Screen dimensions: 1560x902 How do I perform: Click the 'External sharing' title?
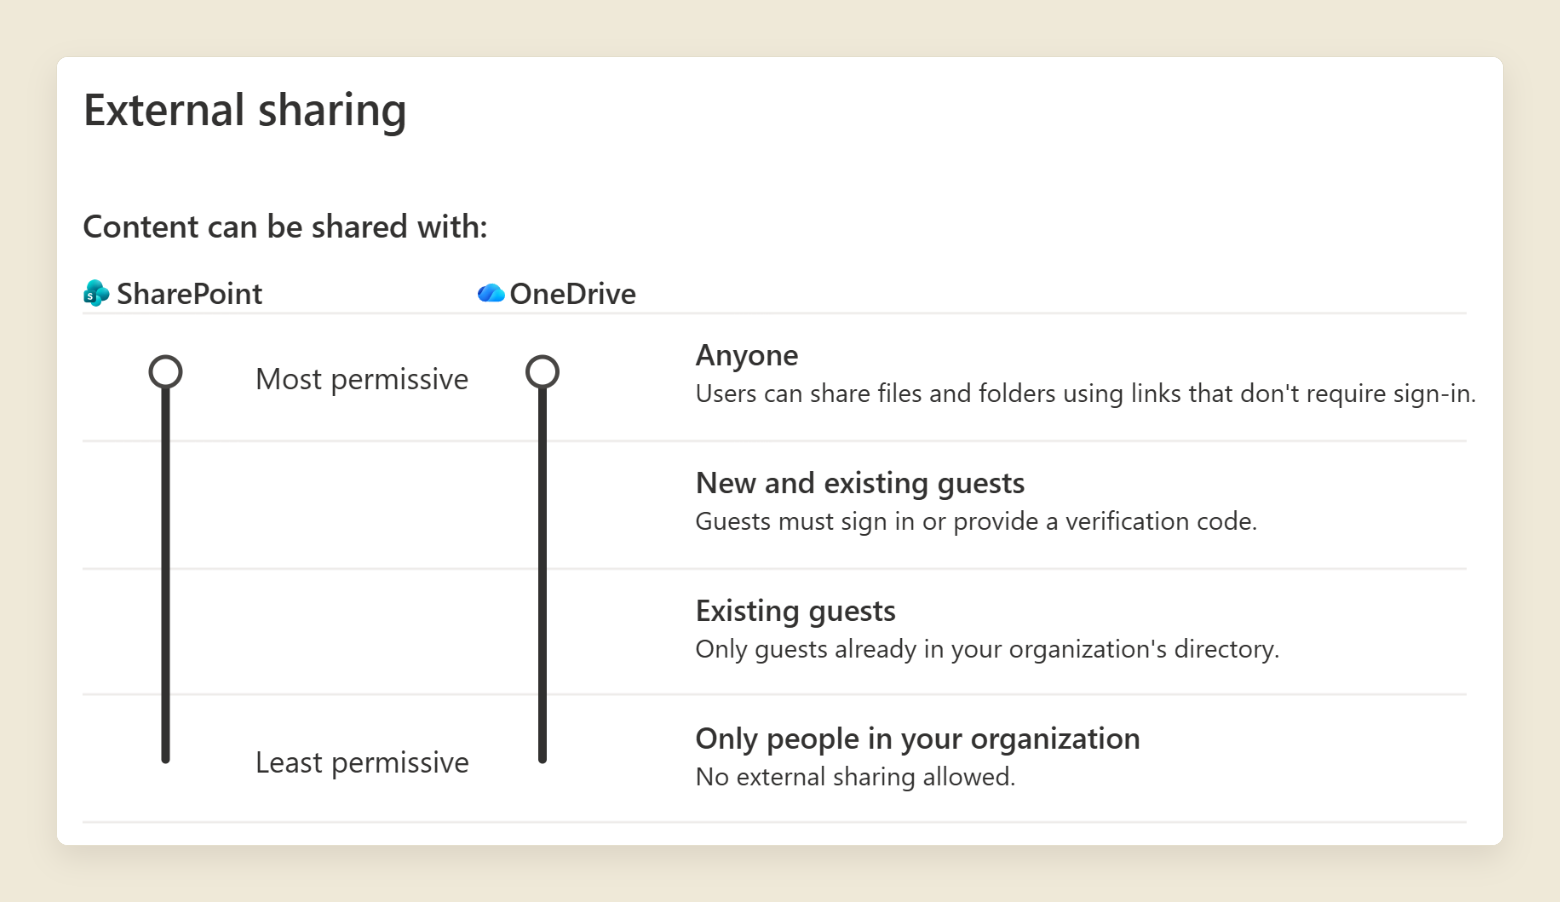point(245,110)
